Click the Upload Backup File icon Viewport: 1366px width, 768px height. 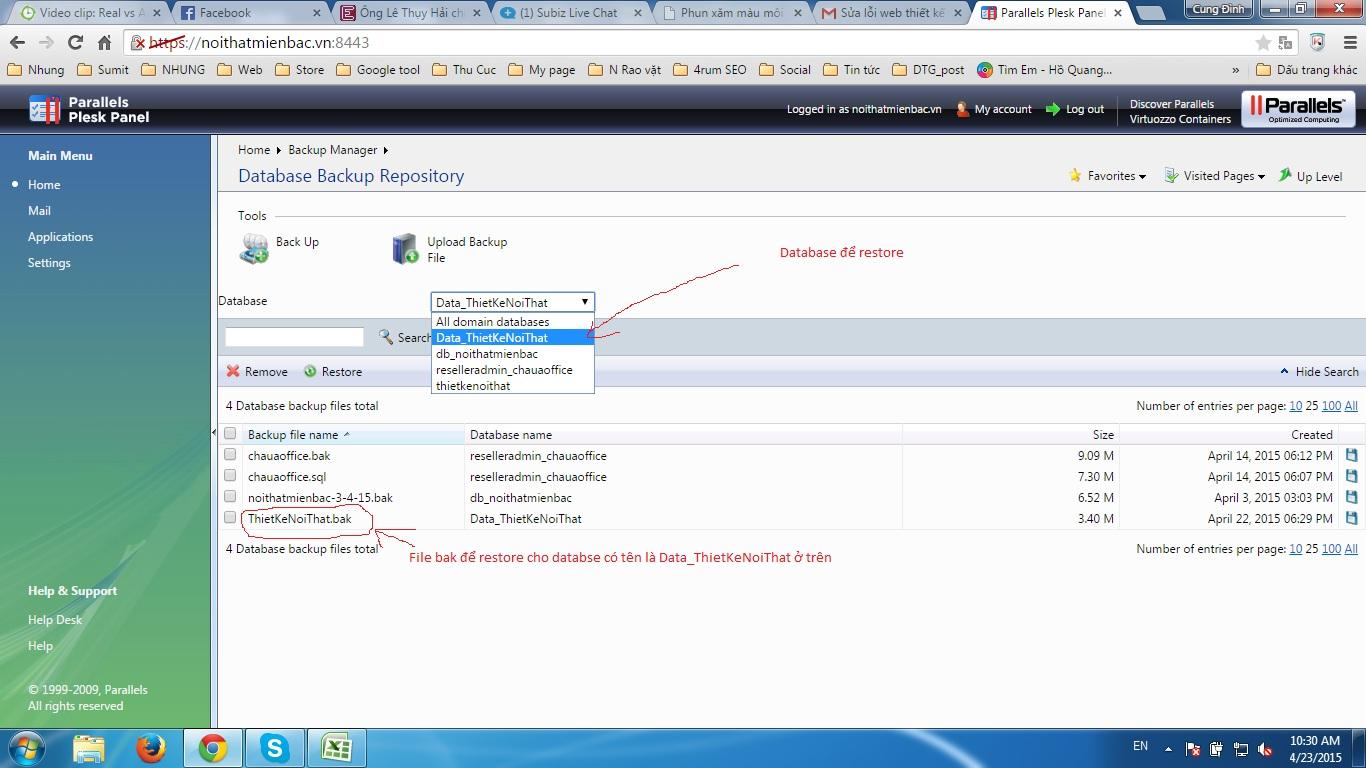point(405,249)
